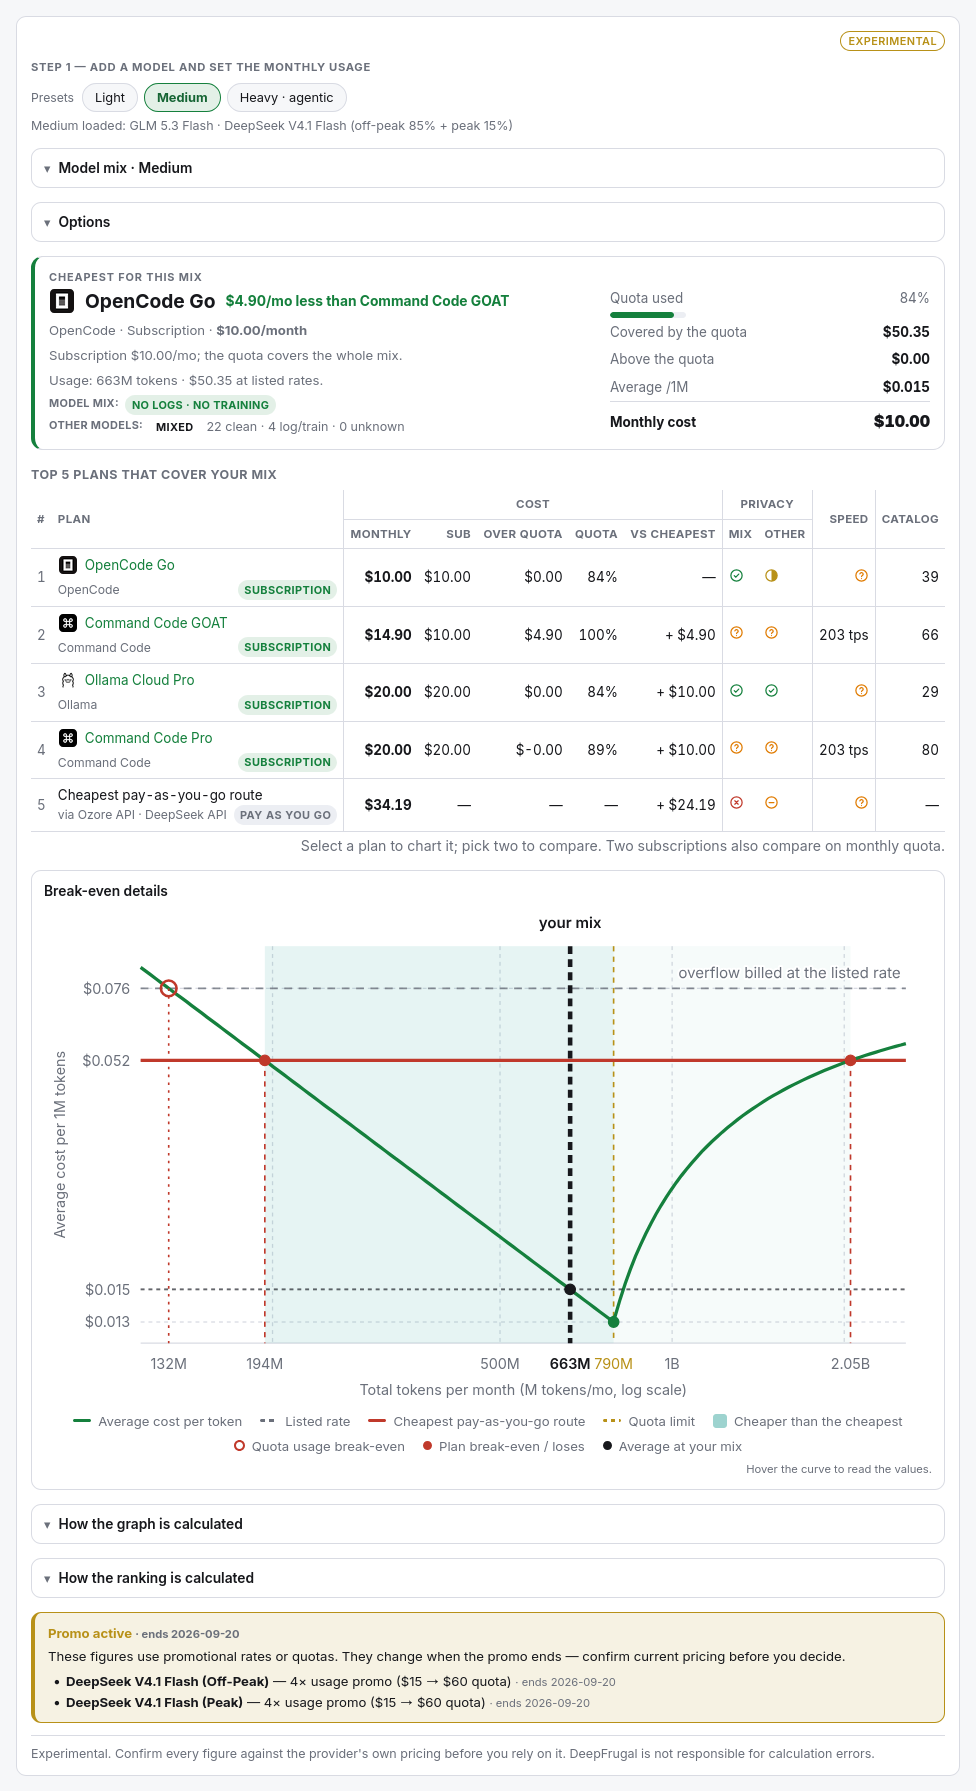Screen dimensions: 976x1791
Task: Expand How the ranking is calculated
Action: point(488,1578)
